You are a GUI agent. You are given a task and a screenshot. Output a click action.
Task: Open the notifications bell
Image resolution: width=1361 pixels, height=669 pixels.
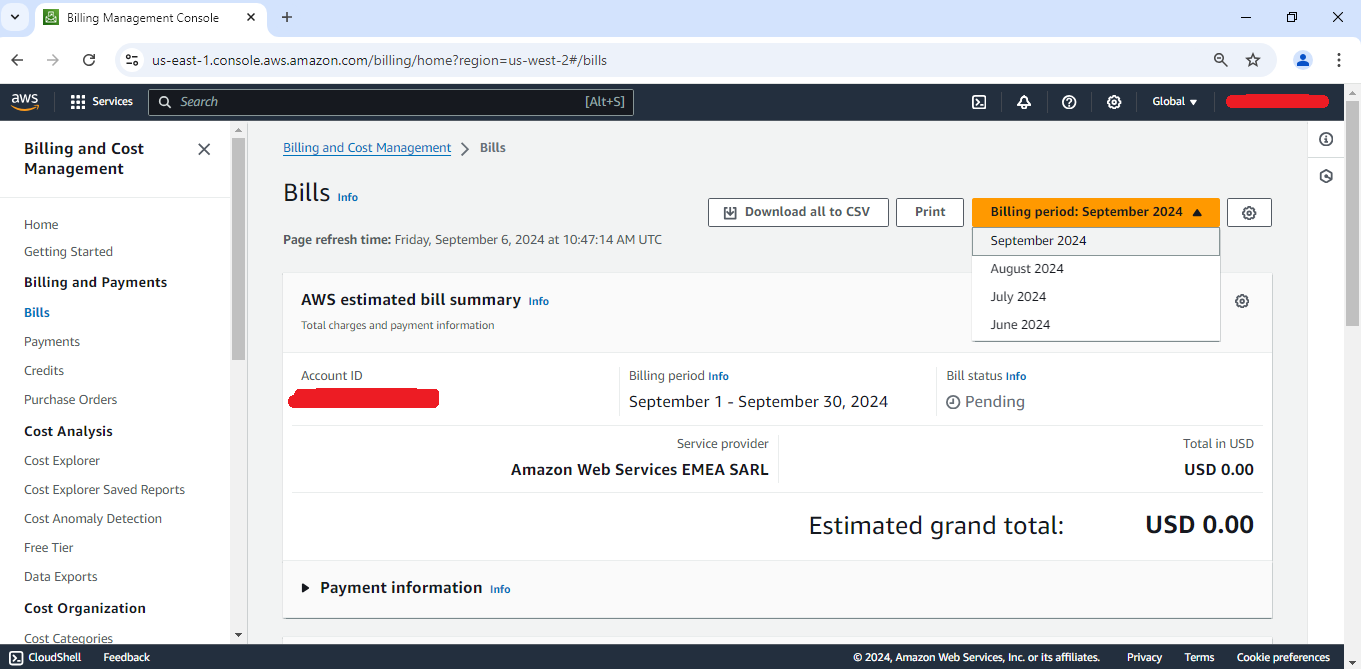click(1024, 102)
